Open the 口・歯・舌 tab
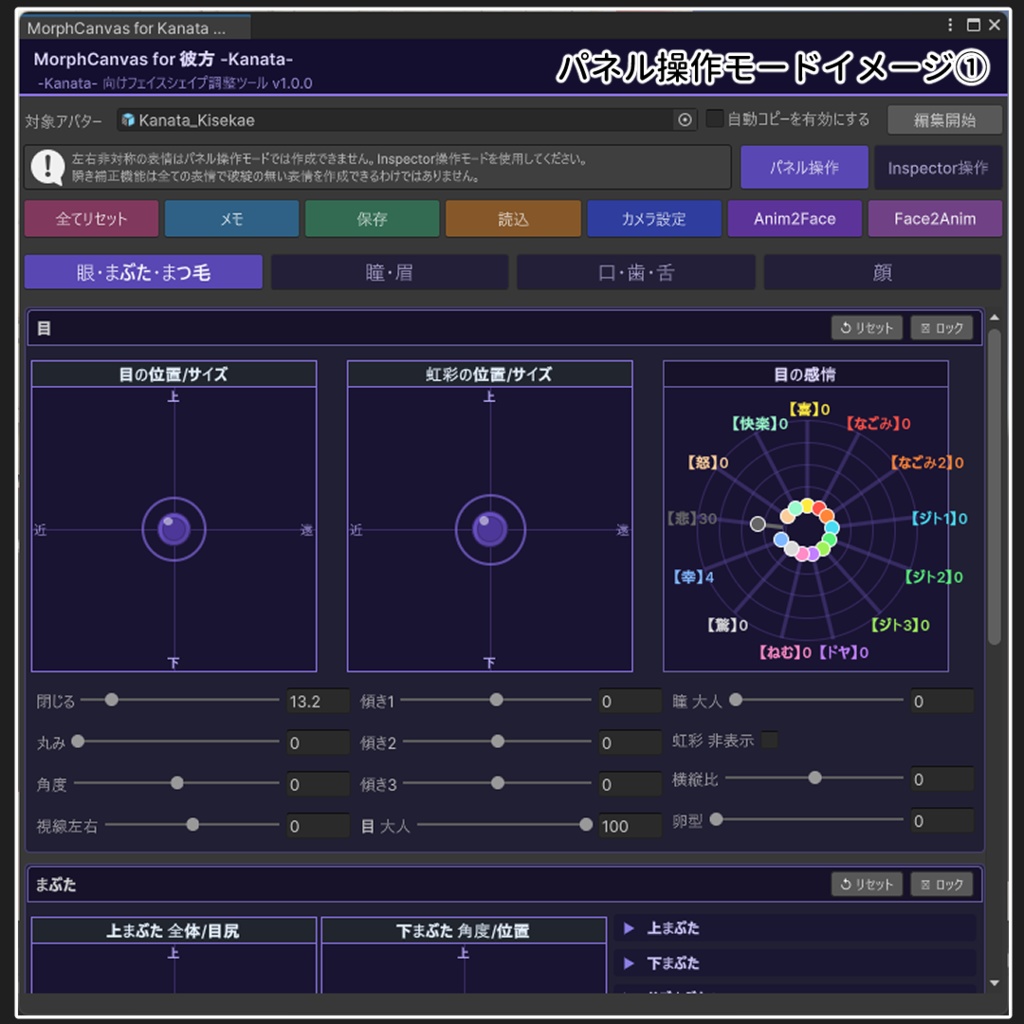This screenshot has width=1024, height=1024. pos(634,271)
